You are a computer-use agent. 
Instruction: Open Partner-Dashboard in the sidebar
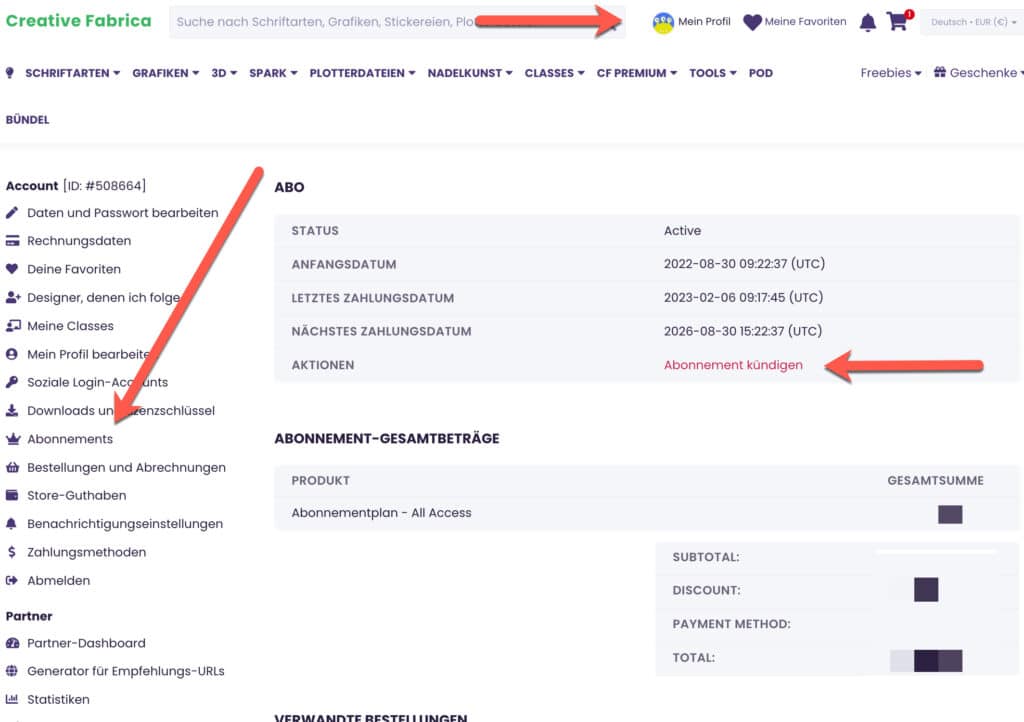point(86,643)
